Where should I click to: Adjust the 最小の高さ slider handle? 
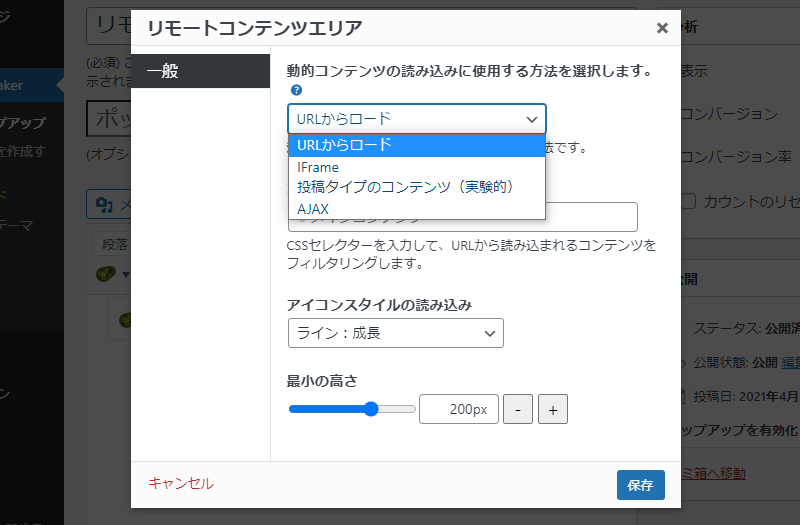click(x=371, y=409)
